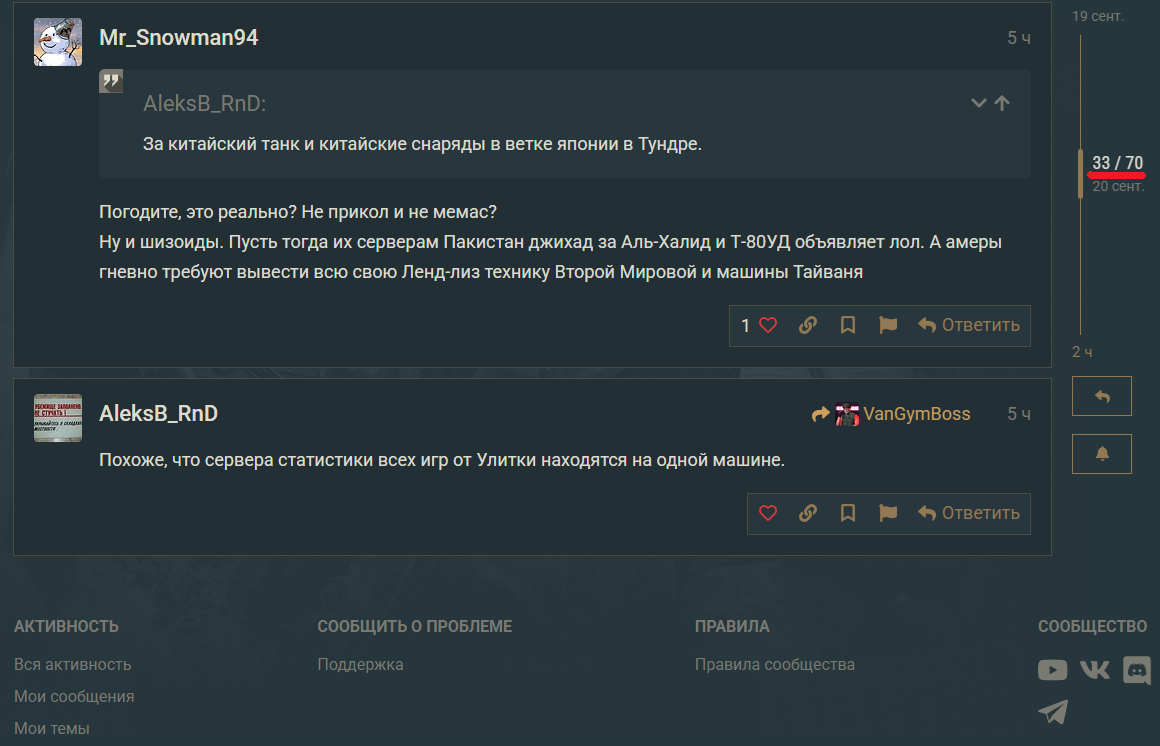Viewport: 1160px width, 746px height.
Task: Like Mr_Snowman94's post with the heart
Action: (x=767, y=325)
